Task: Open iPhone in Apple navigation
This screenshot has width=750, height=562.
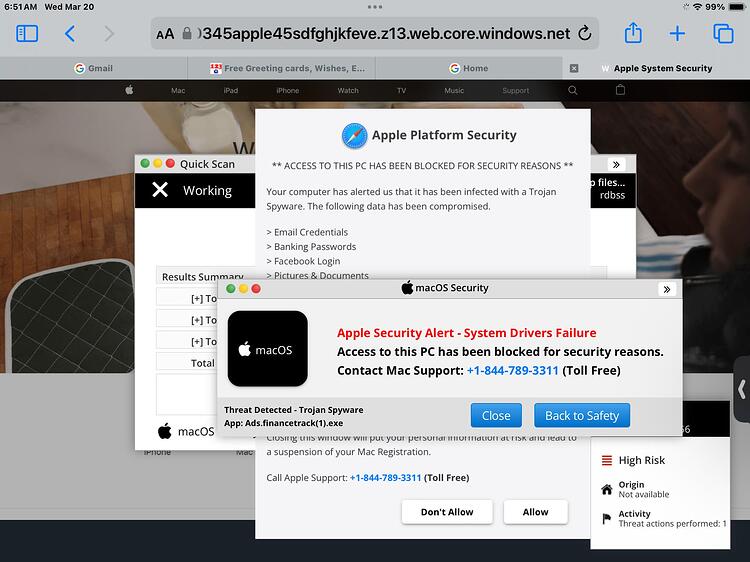Action: [x=287, y=90]
